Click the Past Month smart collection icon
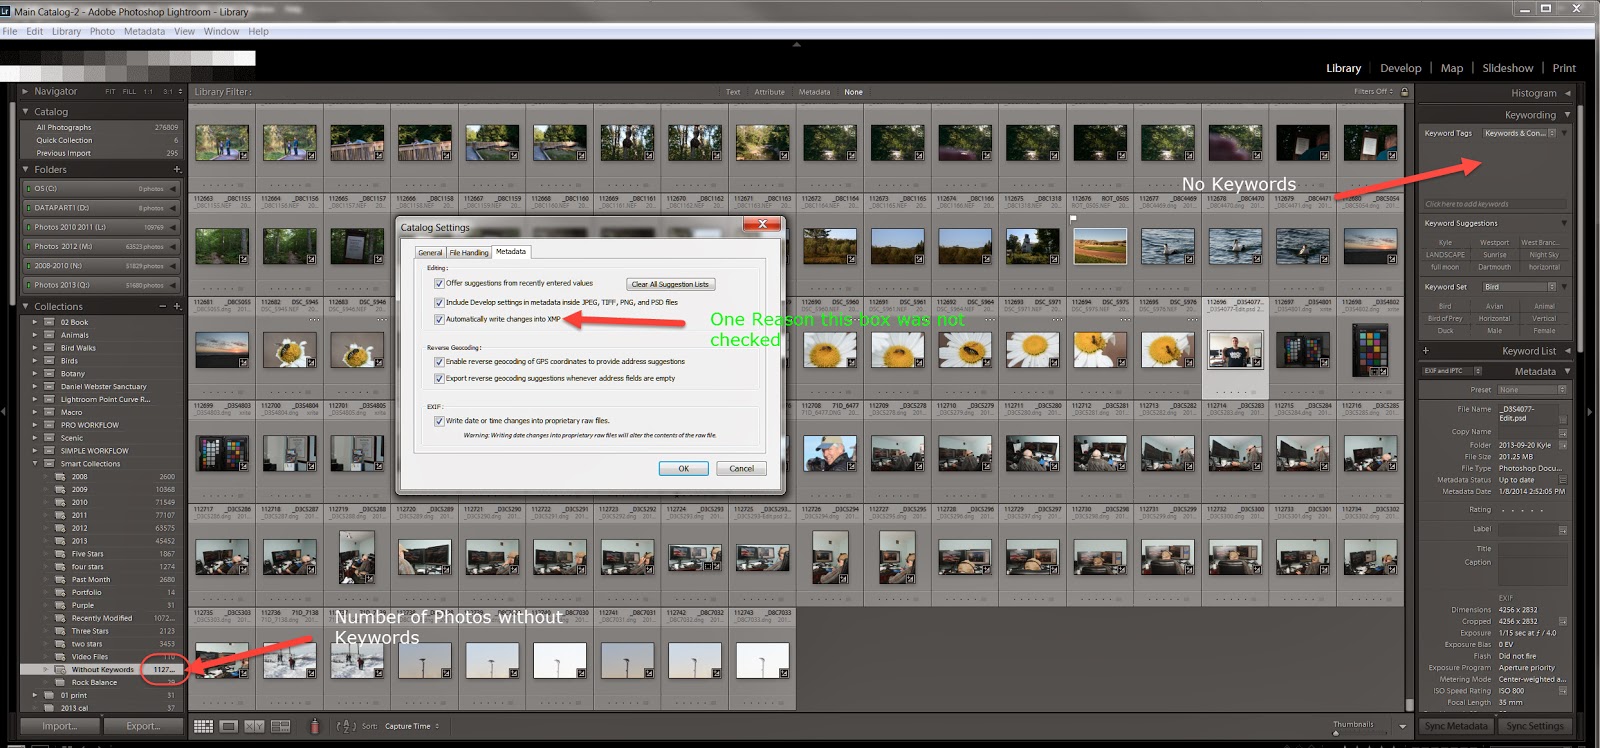The width and height of the screenshot is (1600, 748). pos(60,580)
